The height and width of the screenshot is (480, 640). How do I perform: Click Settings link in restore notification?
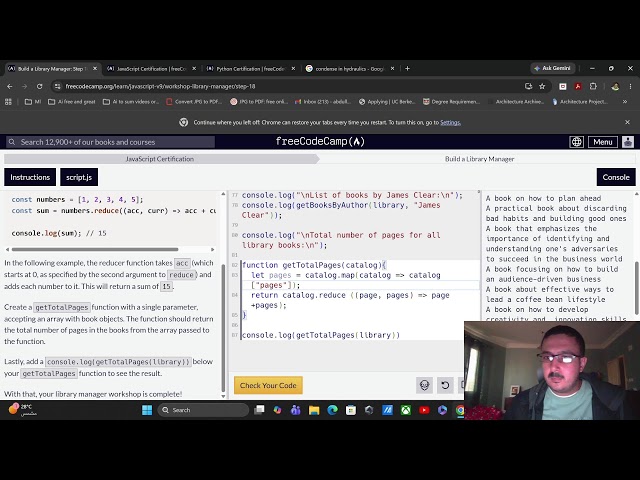pyautogui.click(x=450, y=122)
